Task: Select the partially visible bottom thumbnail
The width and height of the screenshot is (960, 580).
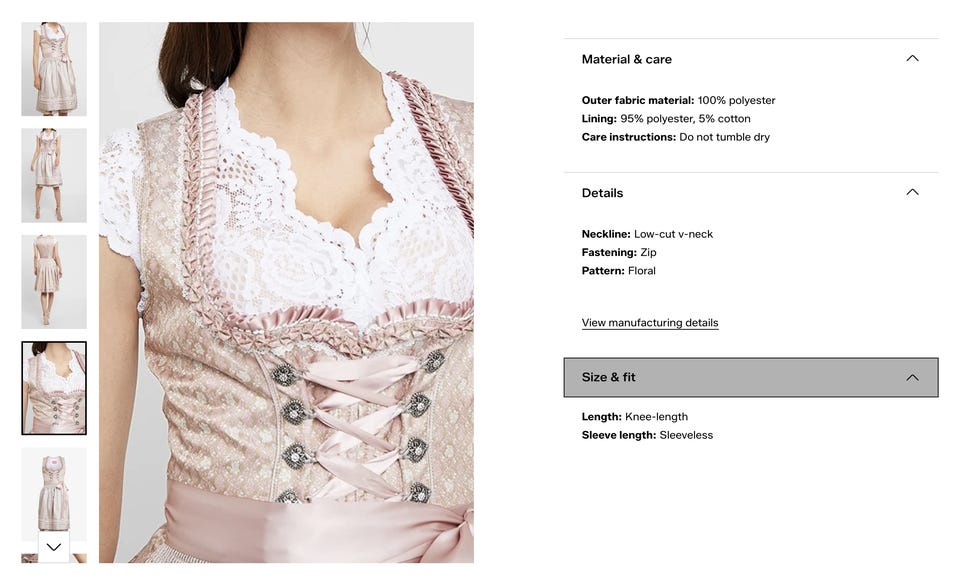Action: (x=54, y=558)
